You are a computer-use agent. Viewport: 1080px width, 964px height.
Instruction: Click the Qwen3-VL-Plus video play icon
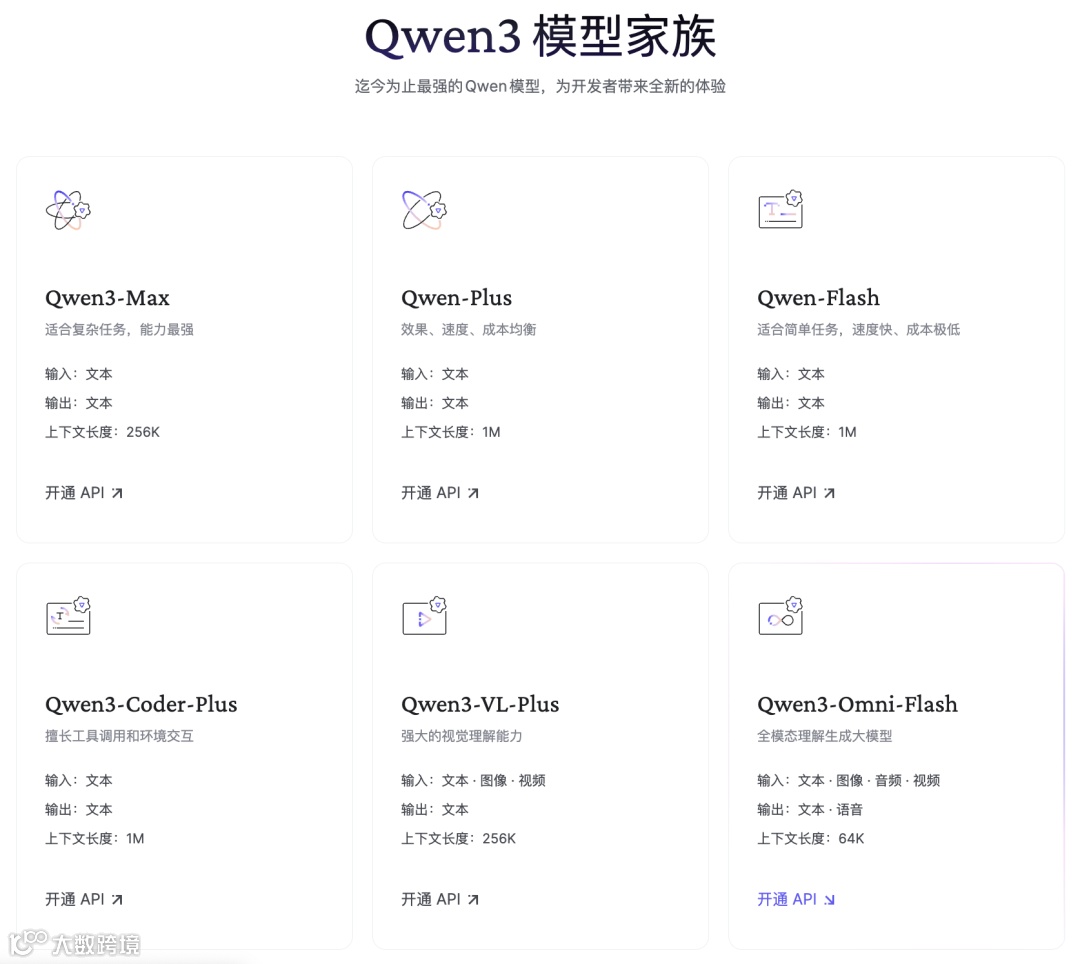coord(424,616)
